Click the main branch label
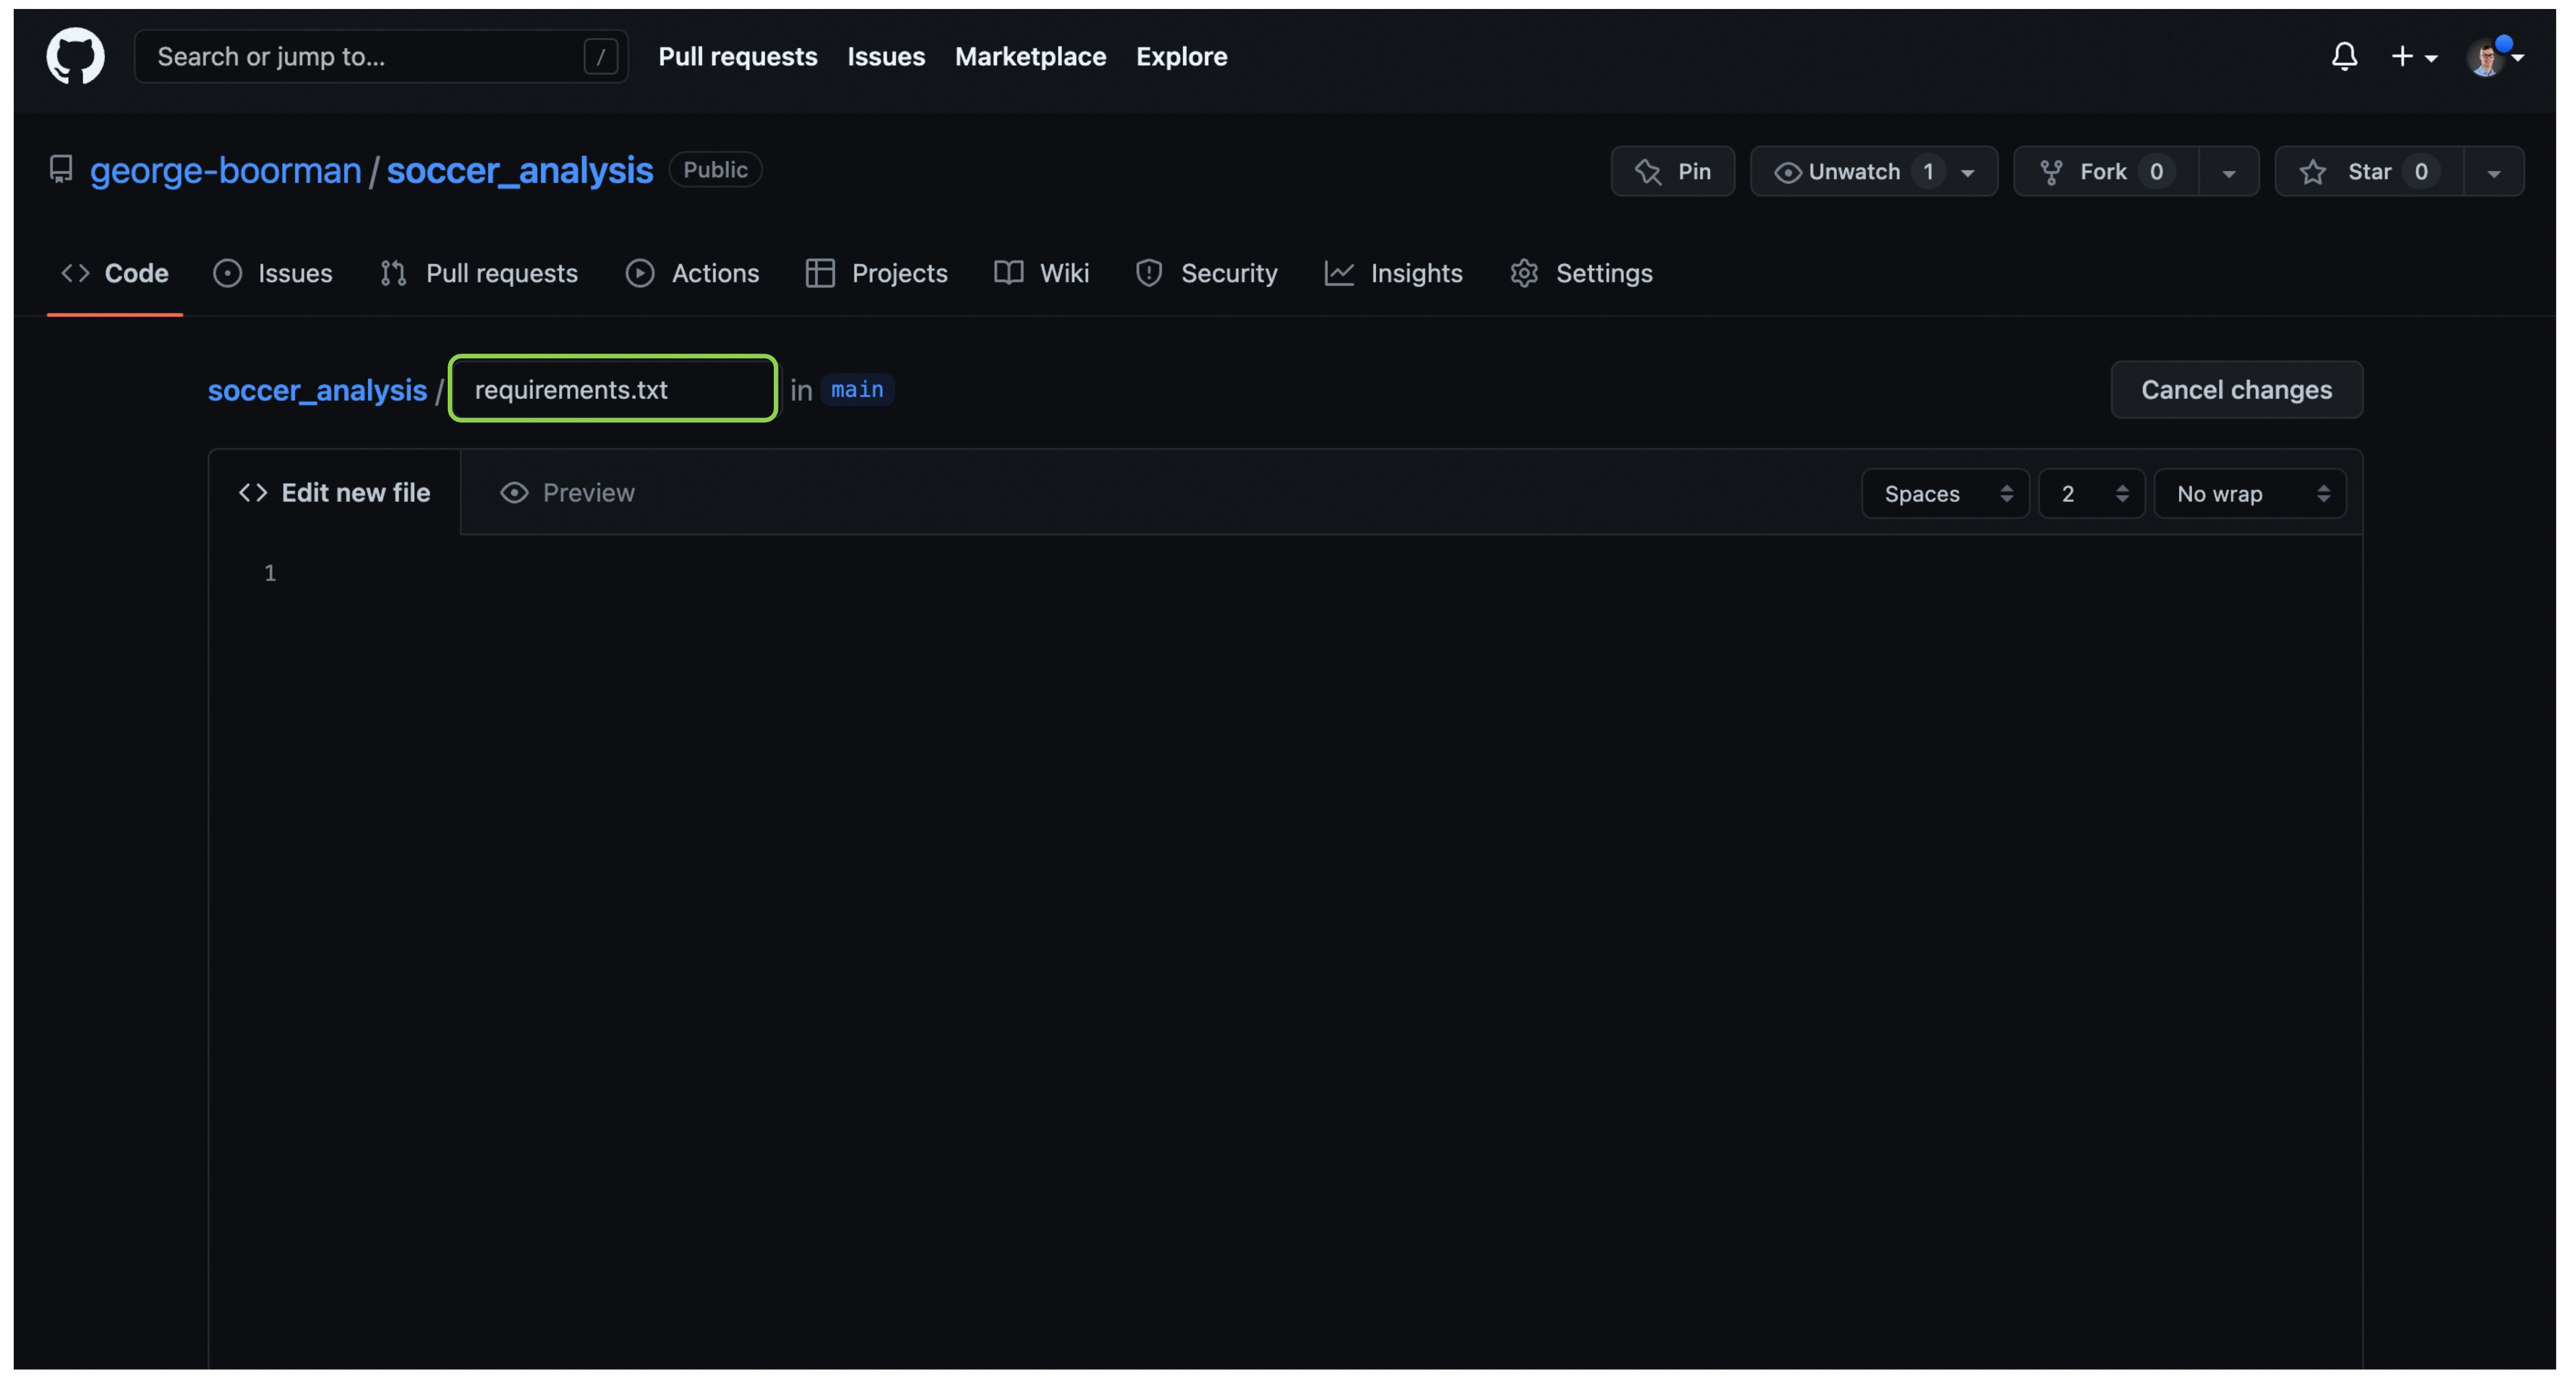2576x1391 pixels. pos(857,389)
